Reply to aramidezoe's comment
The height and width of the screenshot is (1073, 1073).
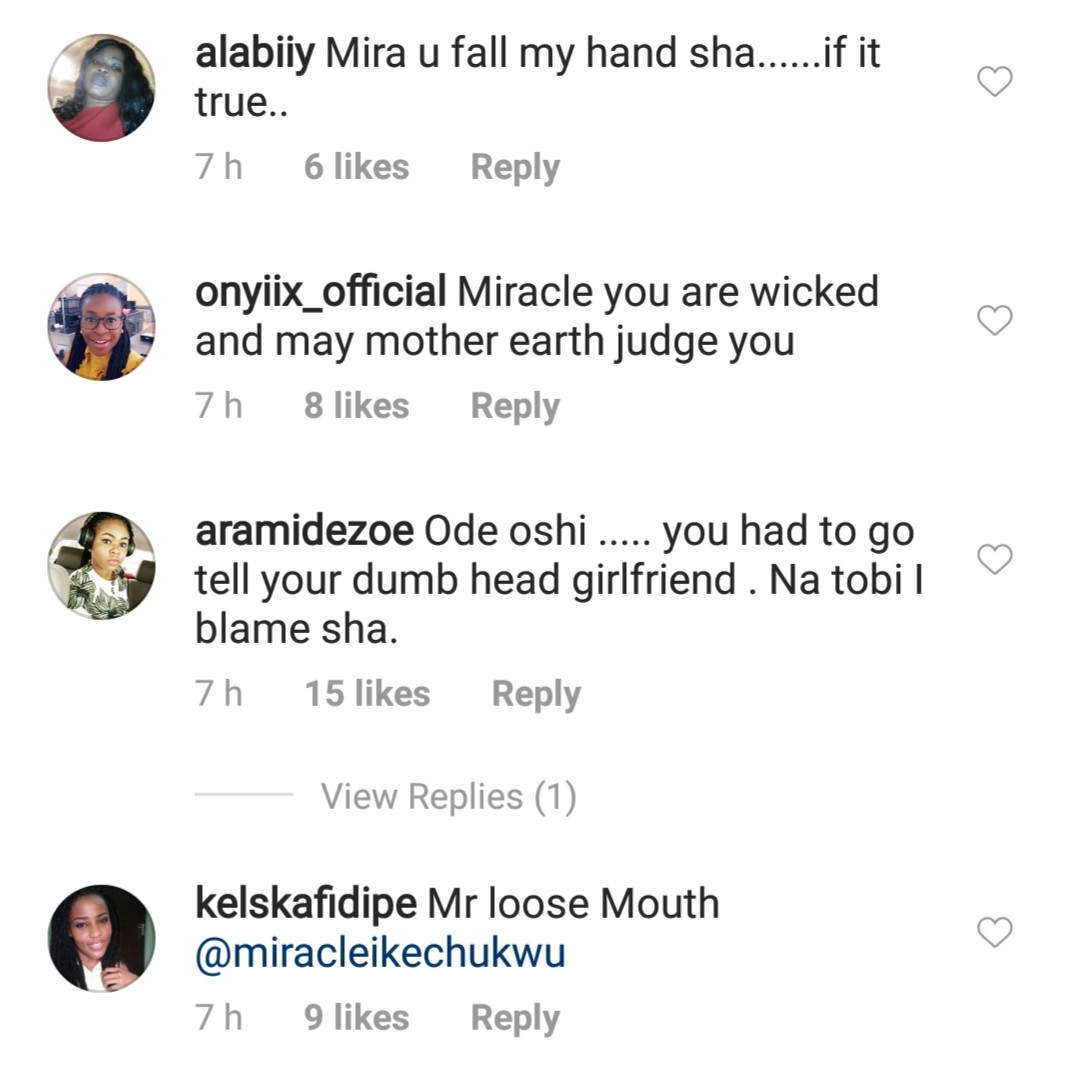pos(536,695)
